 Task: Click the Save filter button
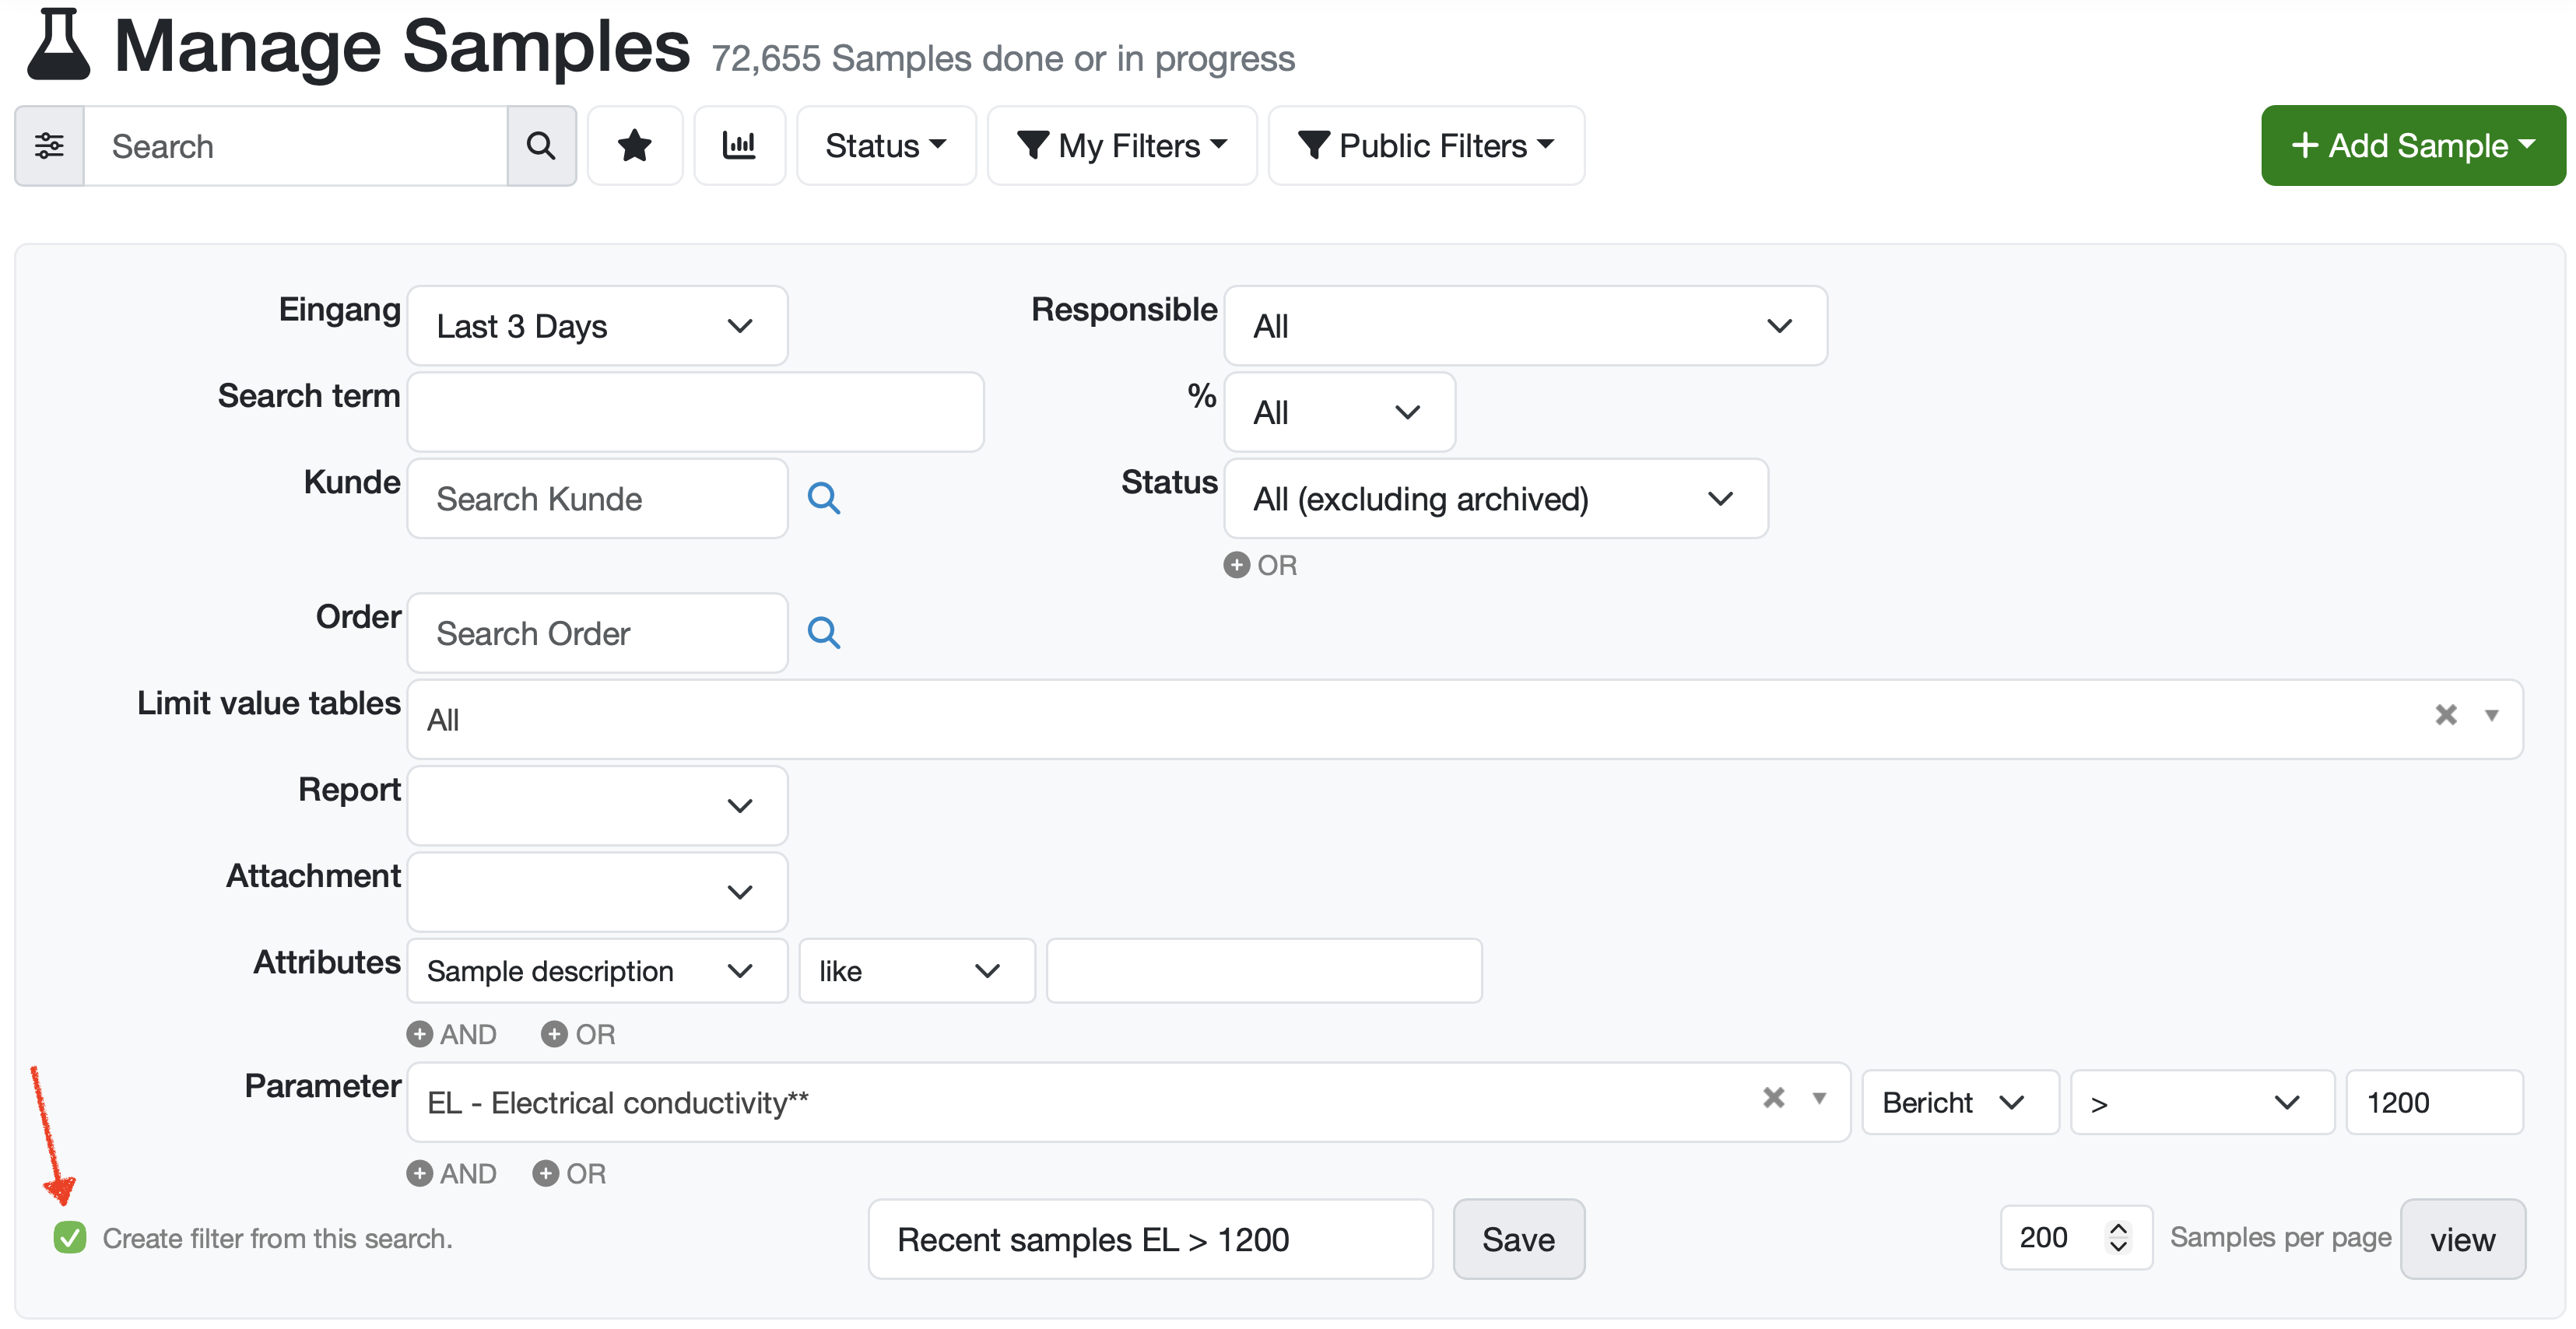(x=1517, y=1239)
